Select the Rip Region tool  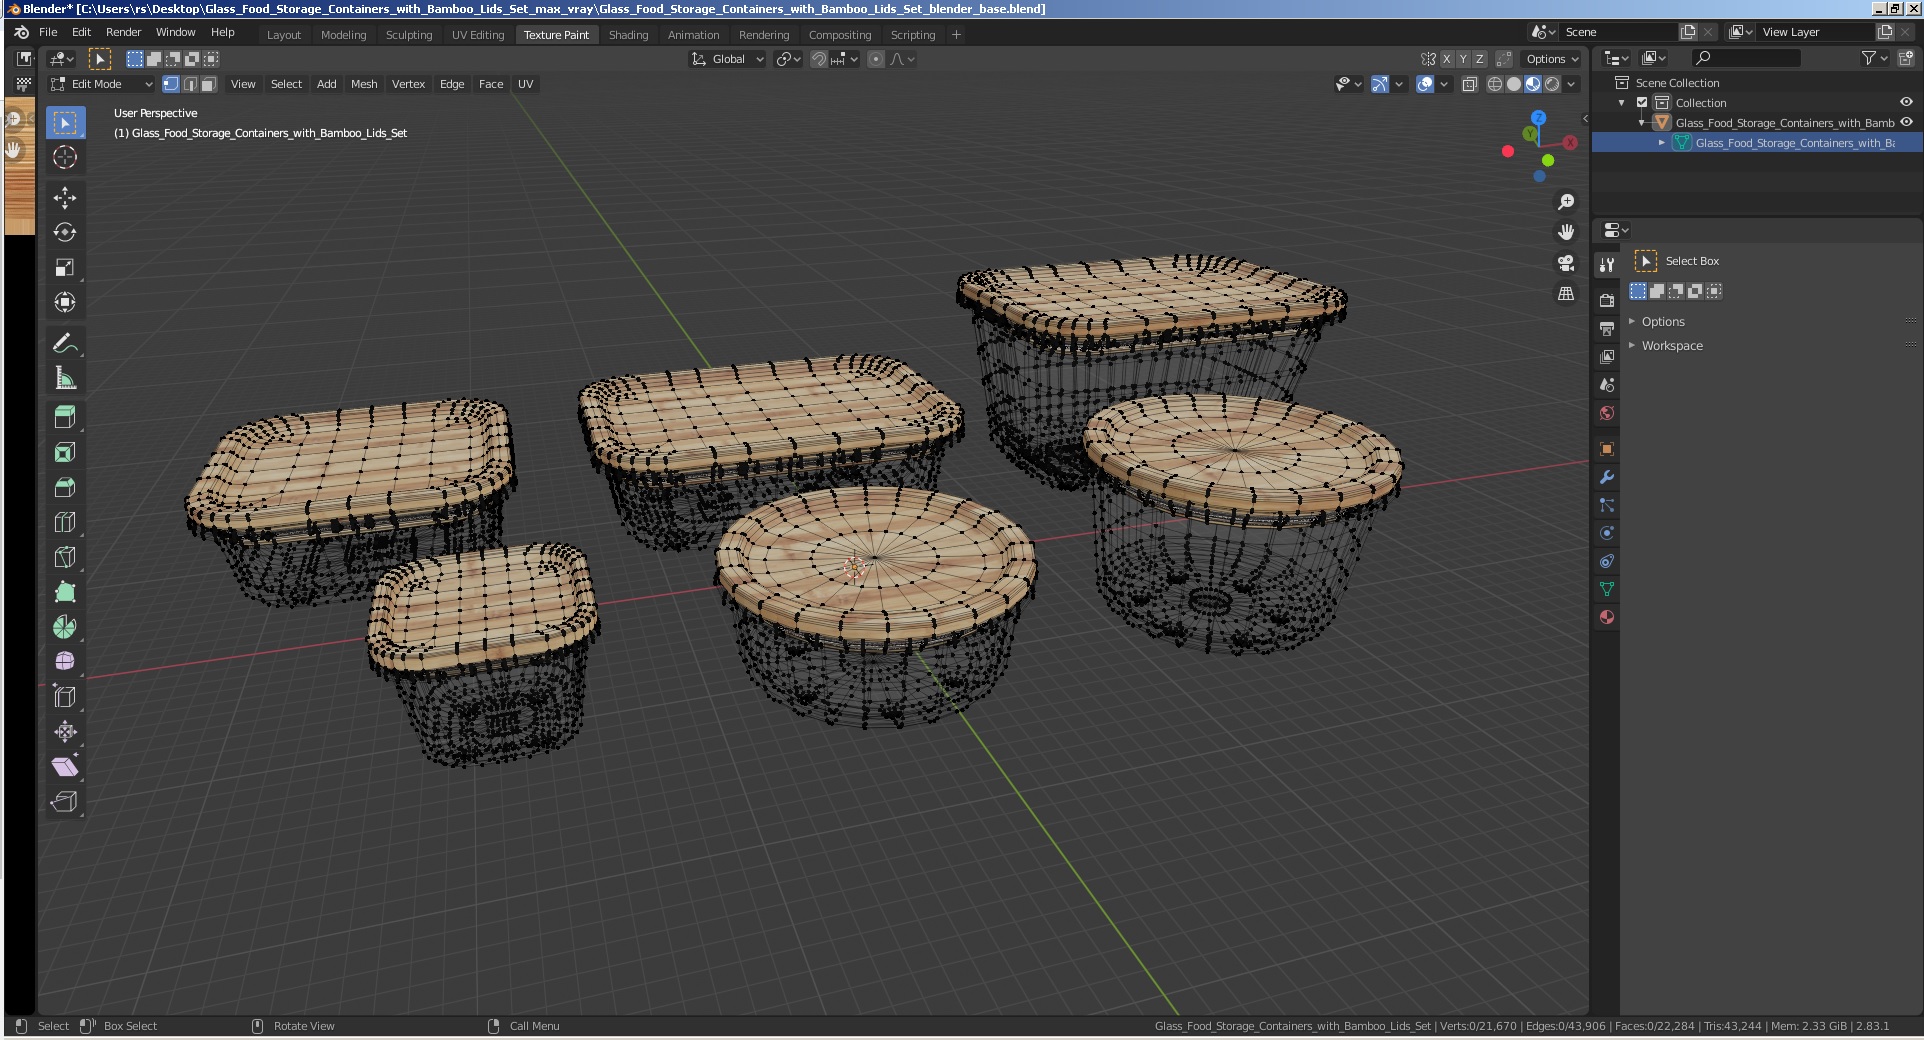coord(65,802)
